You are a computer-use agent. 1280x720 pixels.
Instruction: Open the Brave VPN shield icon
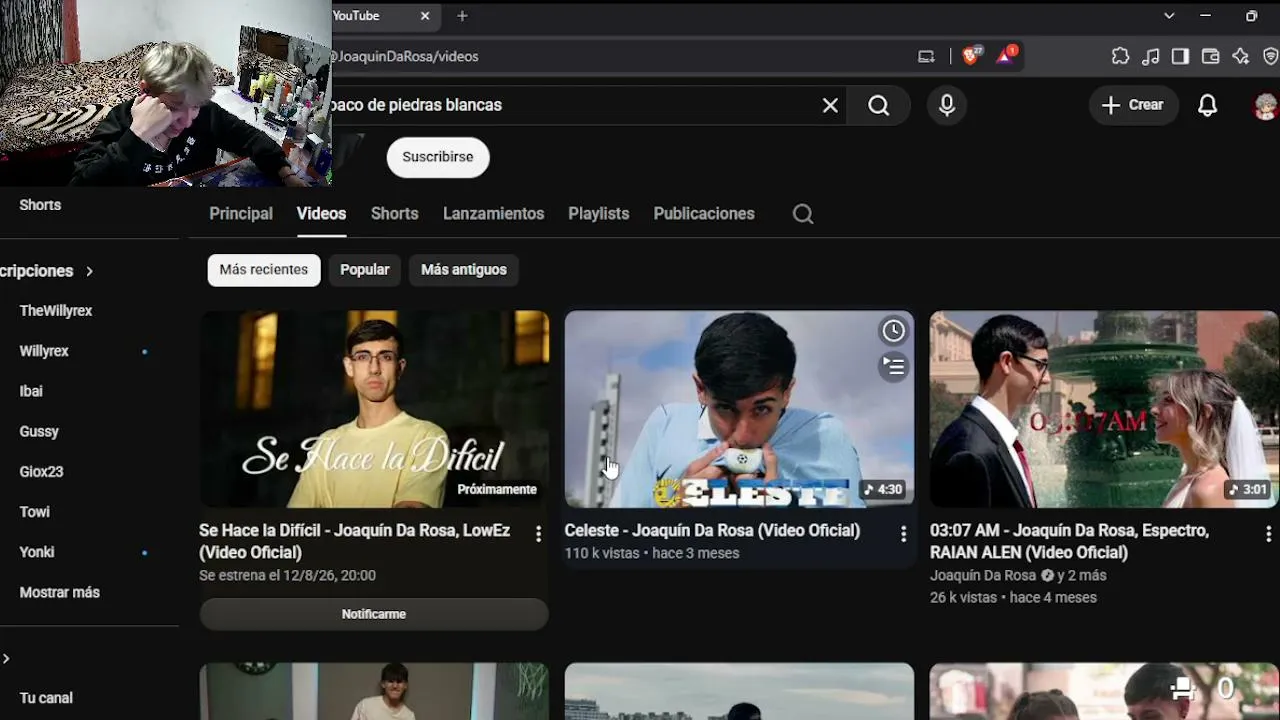pyautogui.click(x=1270, y=56)
